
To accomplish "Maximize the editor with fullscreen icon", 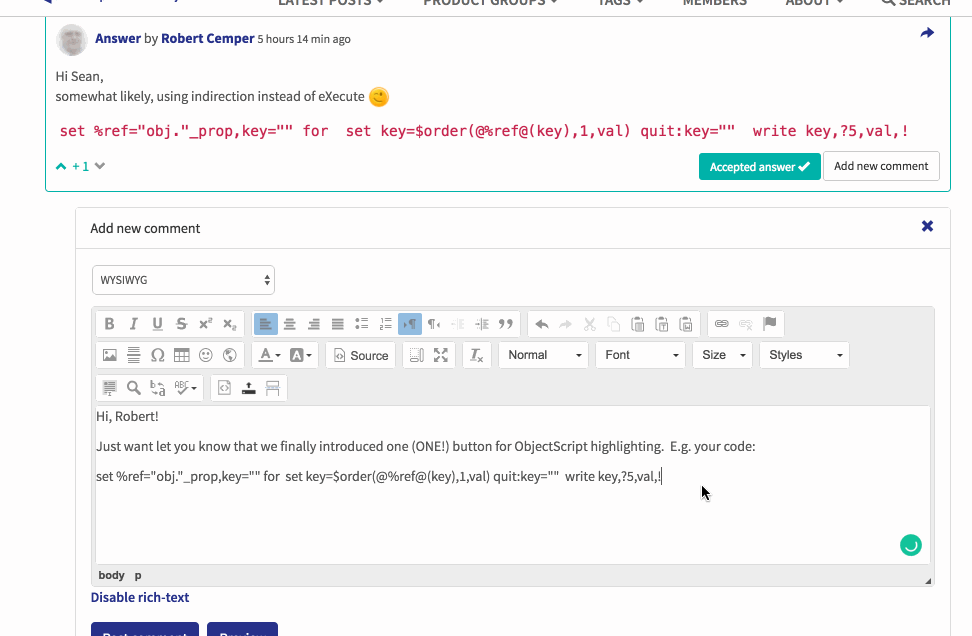I will pos(440,355).
